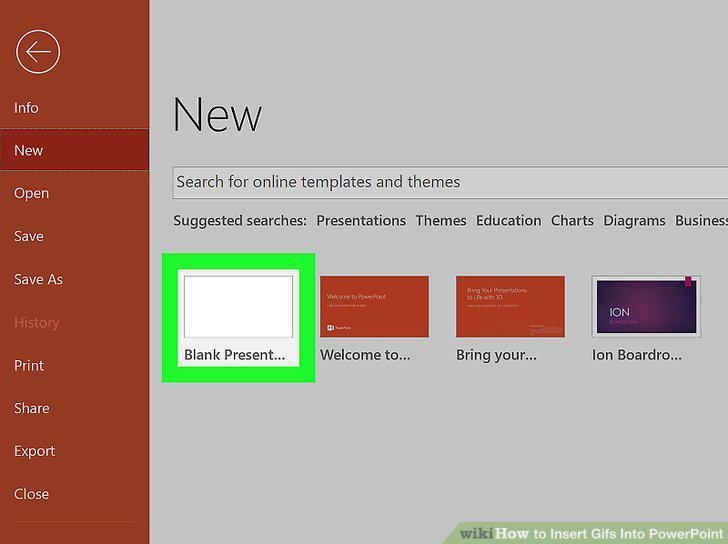Click the 'Ion Boardro...' caption

637,355
